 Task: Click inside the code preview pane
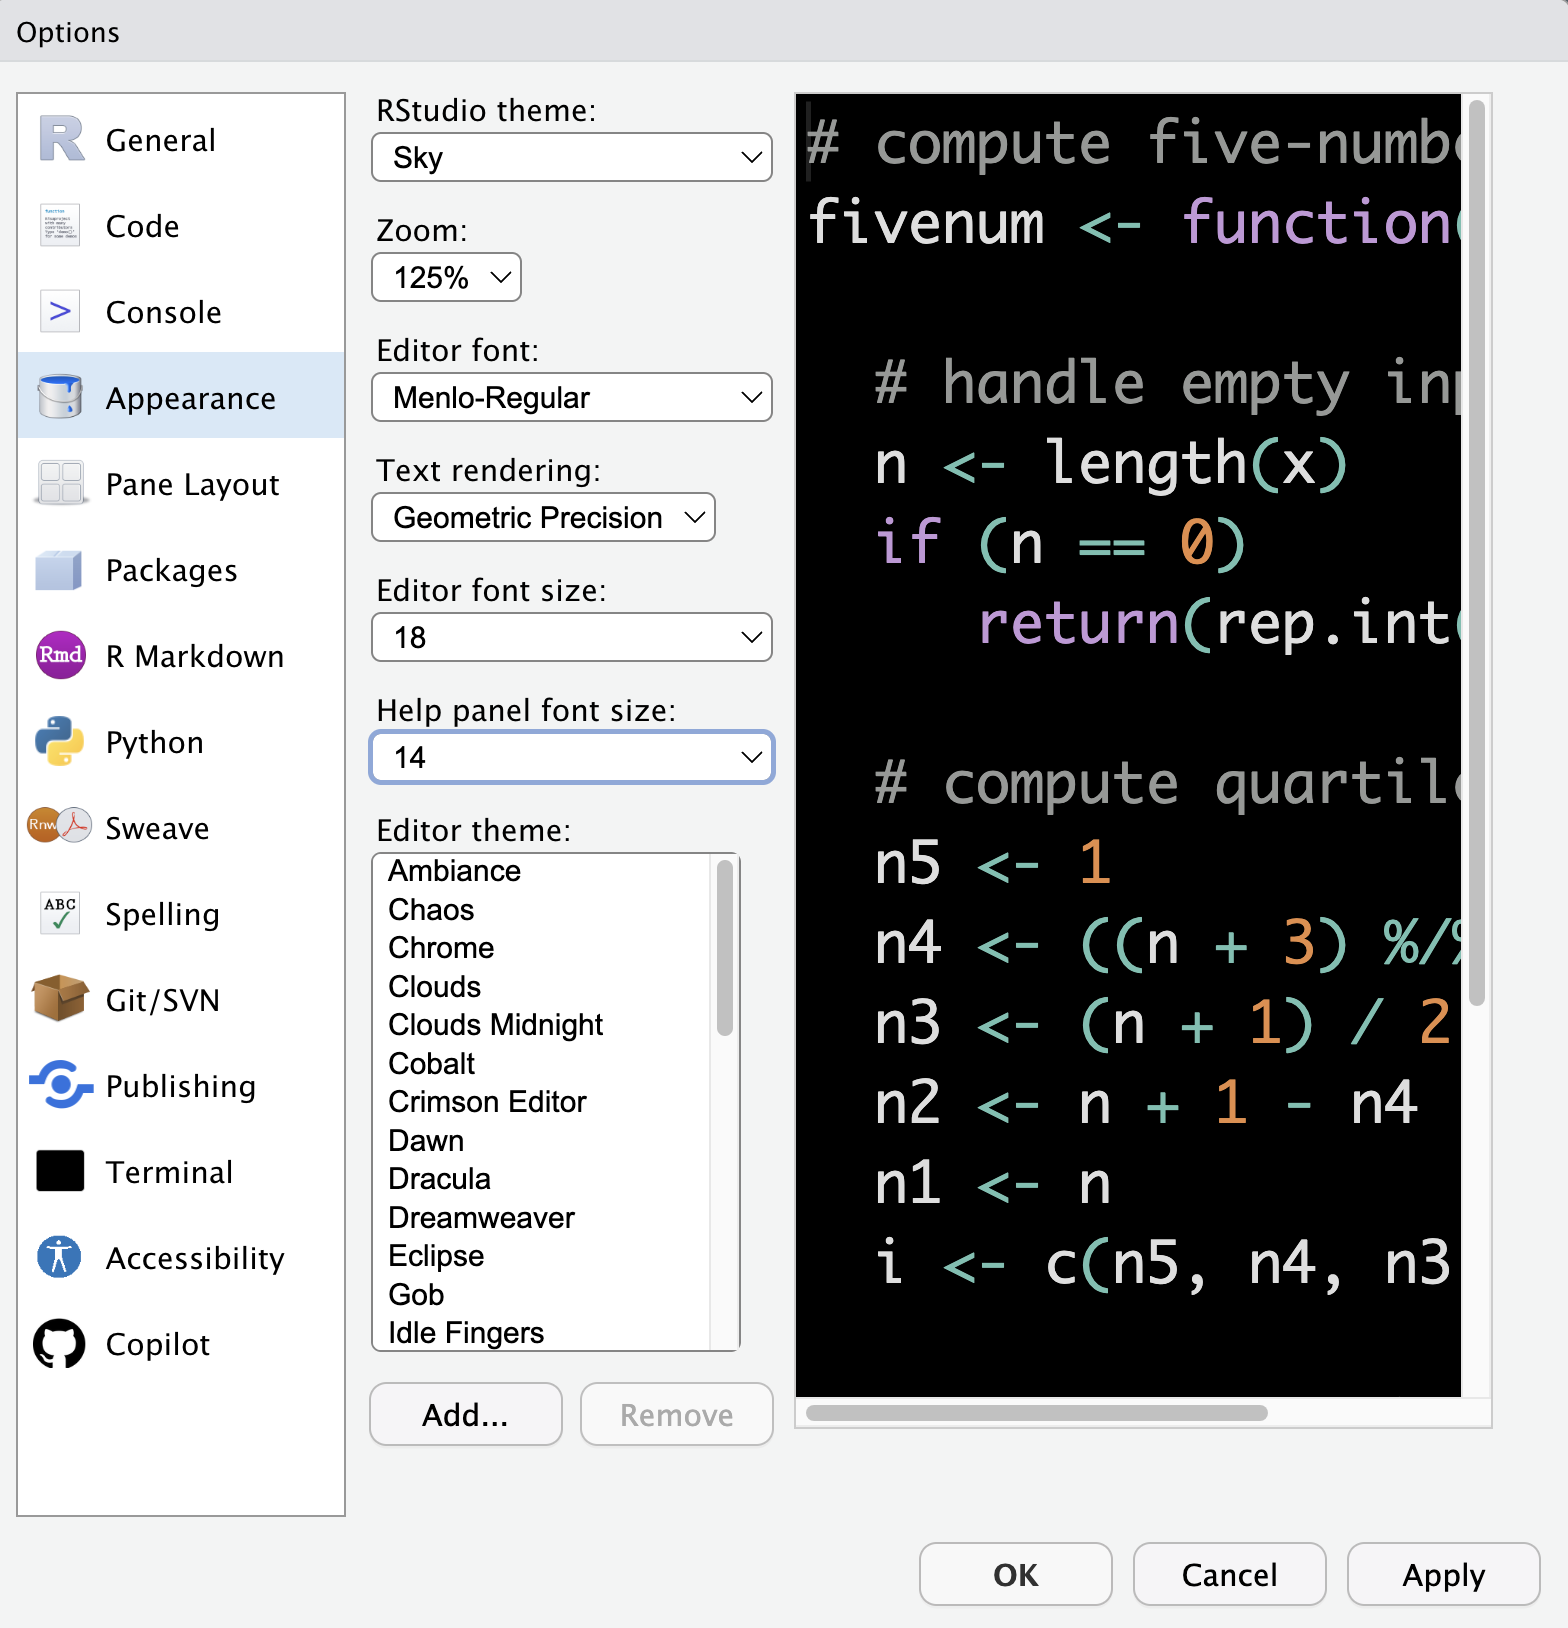(x=1128, y=745)
